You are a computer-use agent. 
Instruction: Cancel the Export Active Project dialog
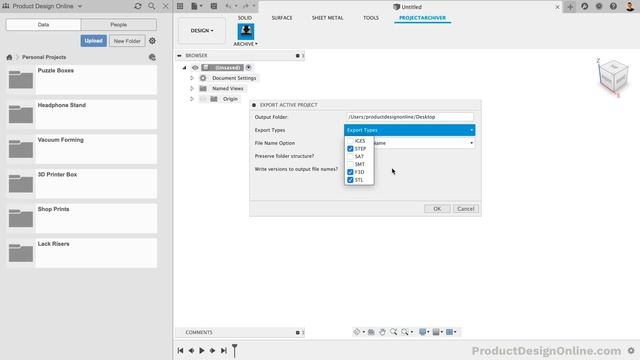466,209
